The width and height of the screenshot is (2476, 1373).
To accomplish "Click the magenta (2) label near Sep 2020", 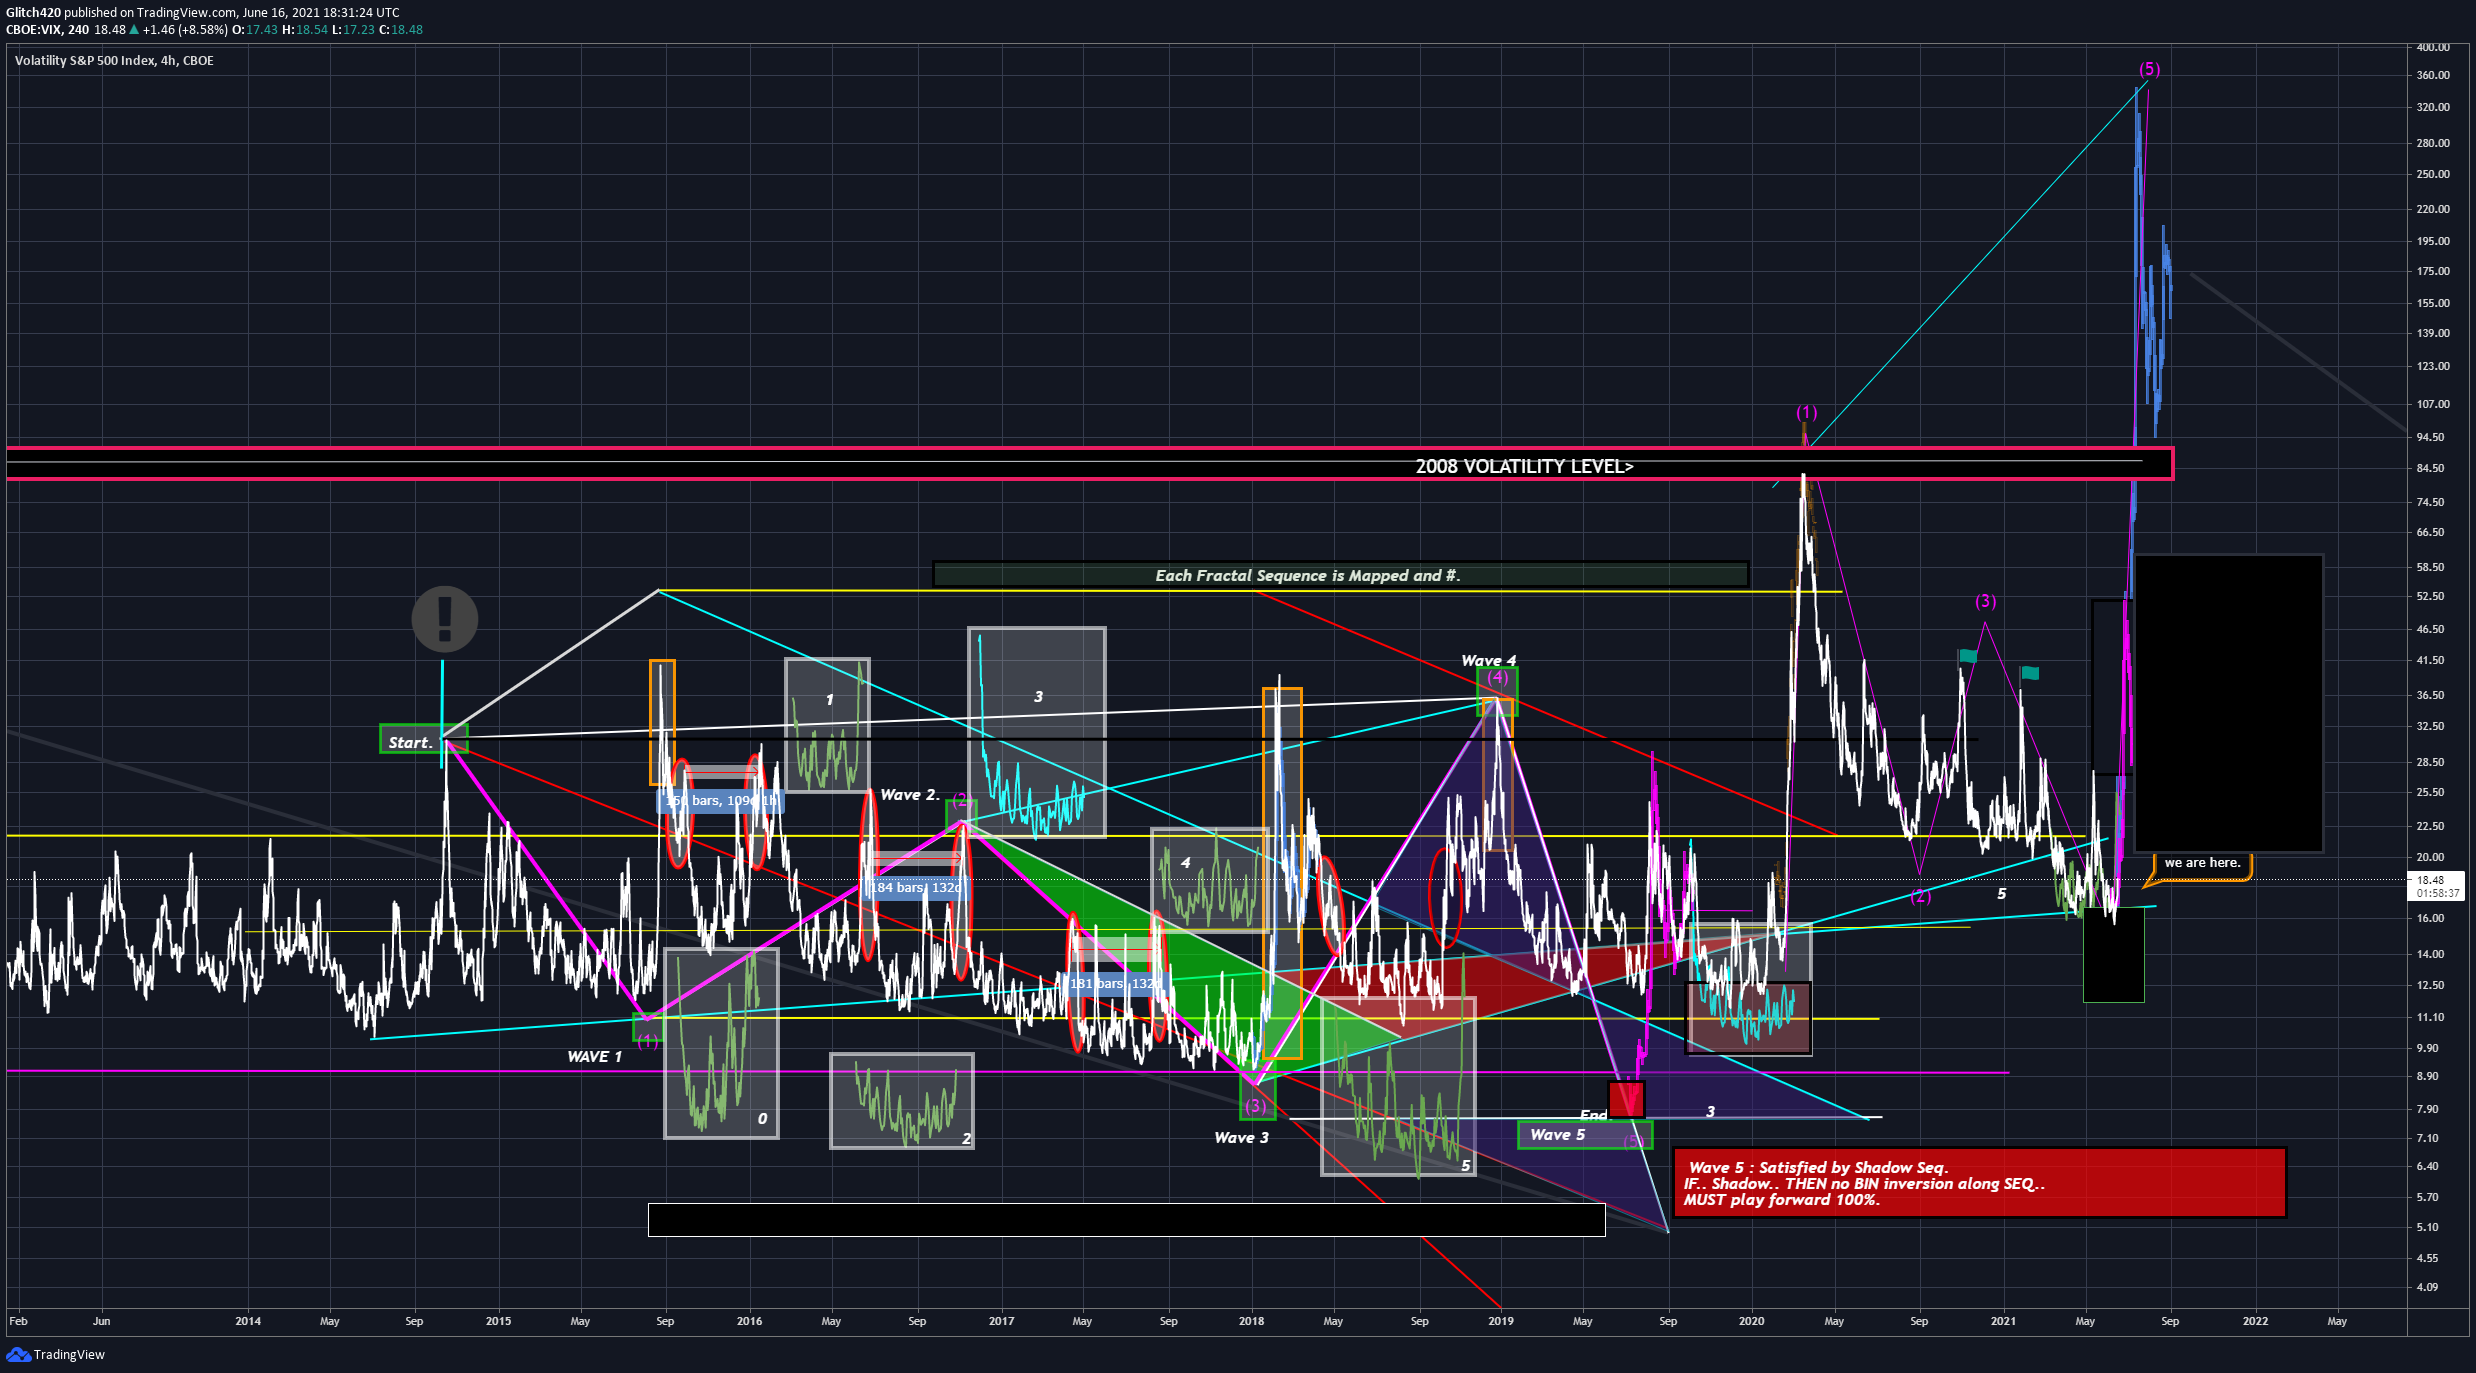I will click(x=1920, y=896).
